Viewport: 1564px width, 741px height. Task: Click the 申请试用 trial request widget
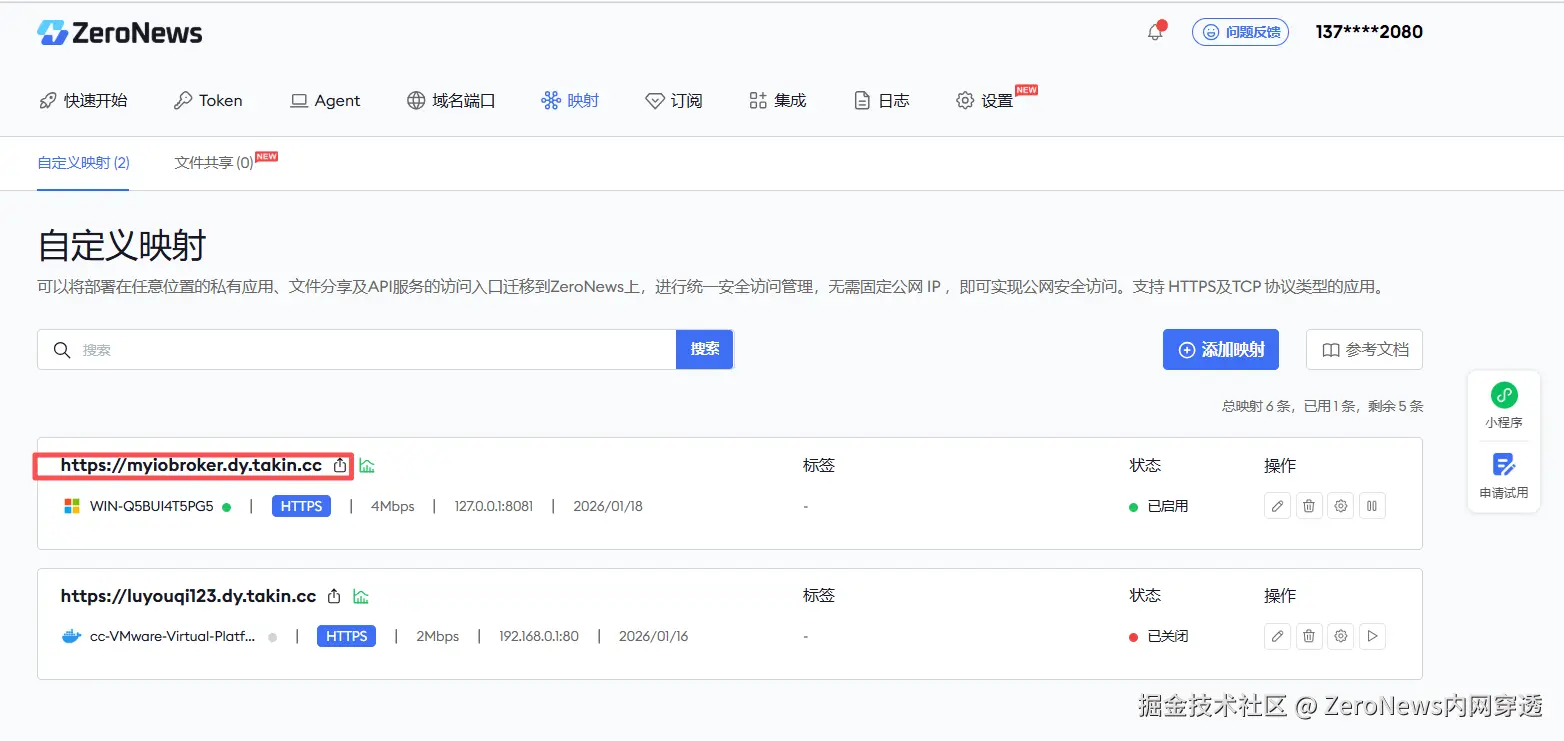1503,476
